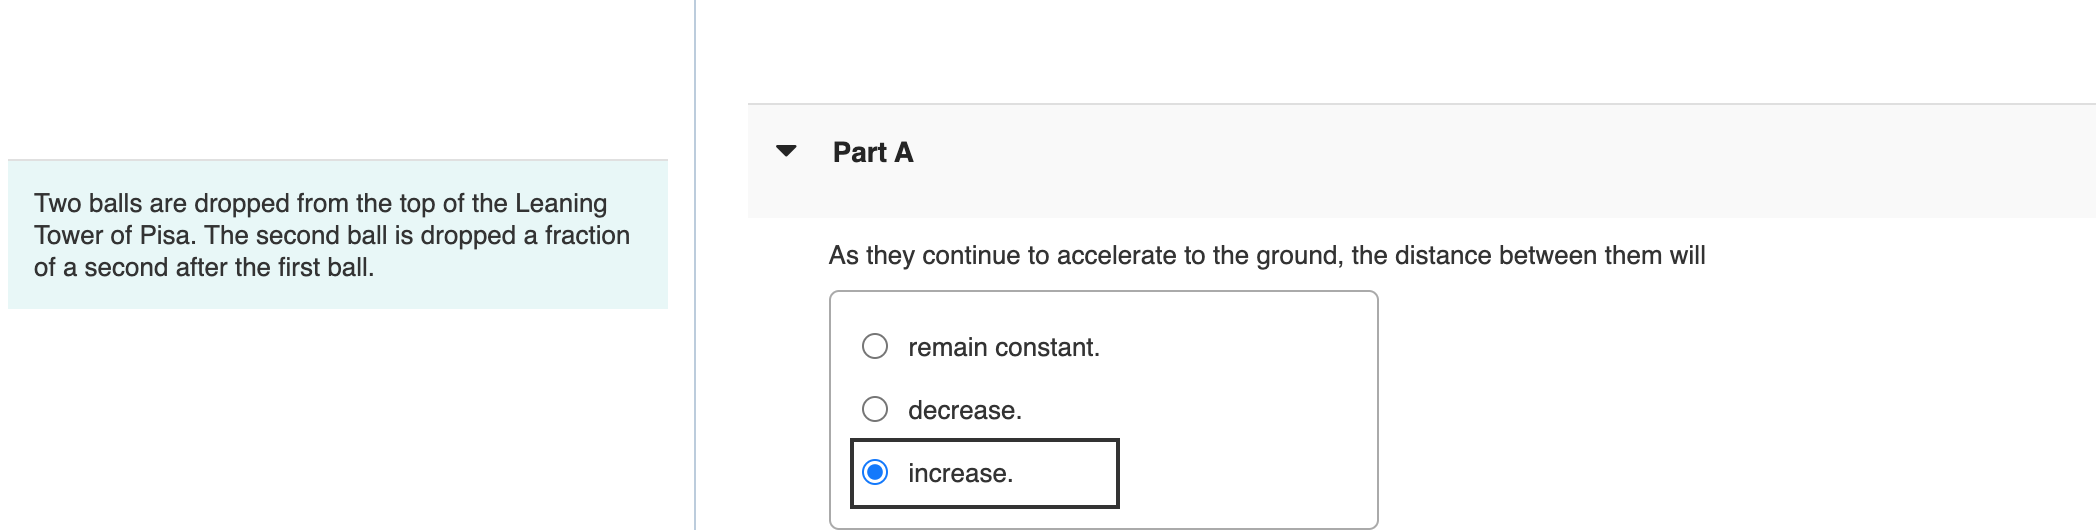Click the 'decrease.' answer label
The height and width of the screenshot is (530, 2096).
pyautogui.click(x=964, y=410)
